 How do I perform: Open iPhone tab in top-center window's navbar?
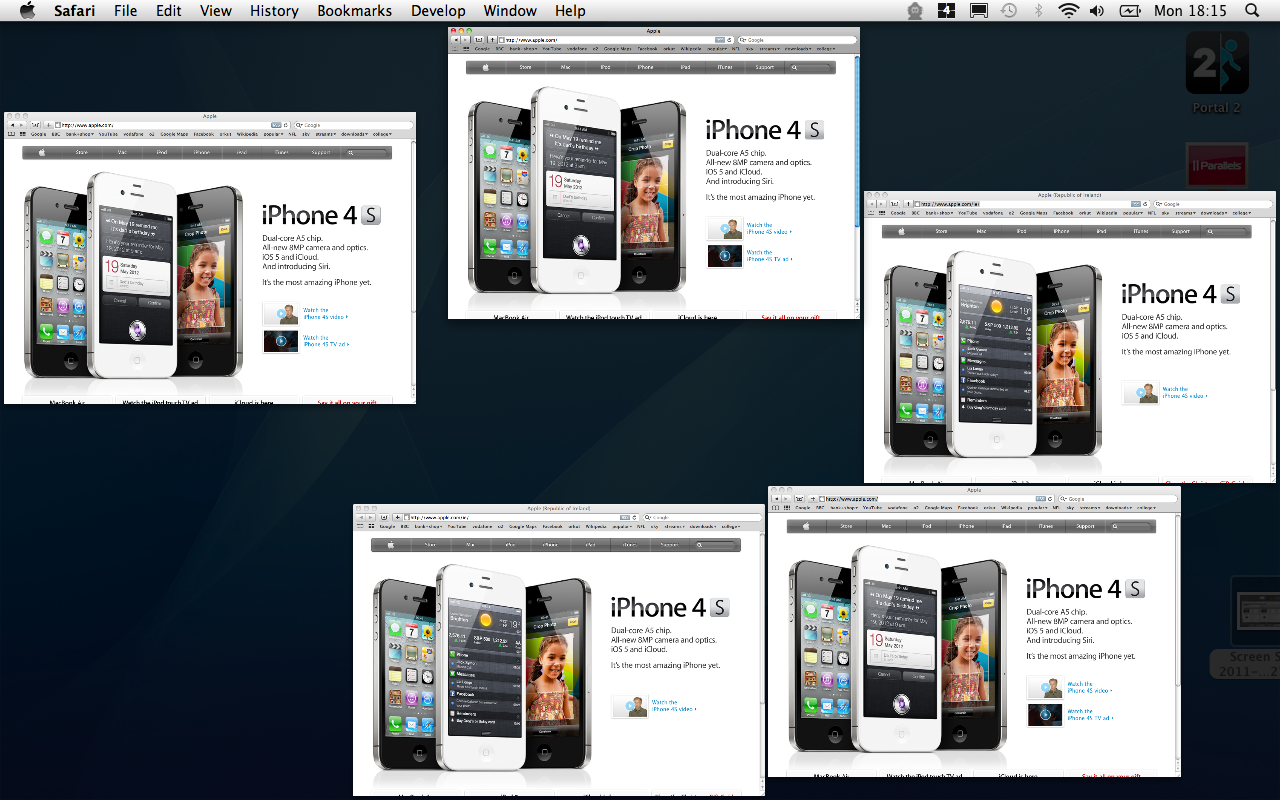click(x=645, y=67)
